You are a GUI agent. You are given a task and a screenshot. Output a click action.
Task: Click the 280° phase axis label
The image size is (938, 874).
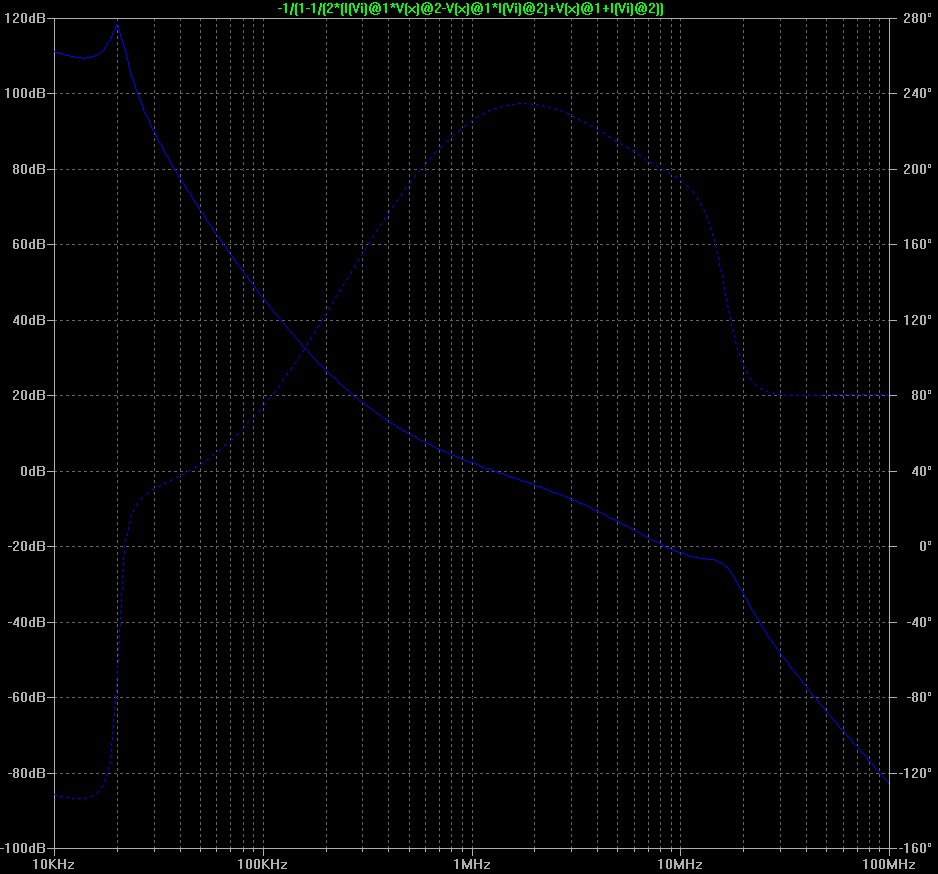(x=917, y=18)
